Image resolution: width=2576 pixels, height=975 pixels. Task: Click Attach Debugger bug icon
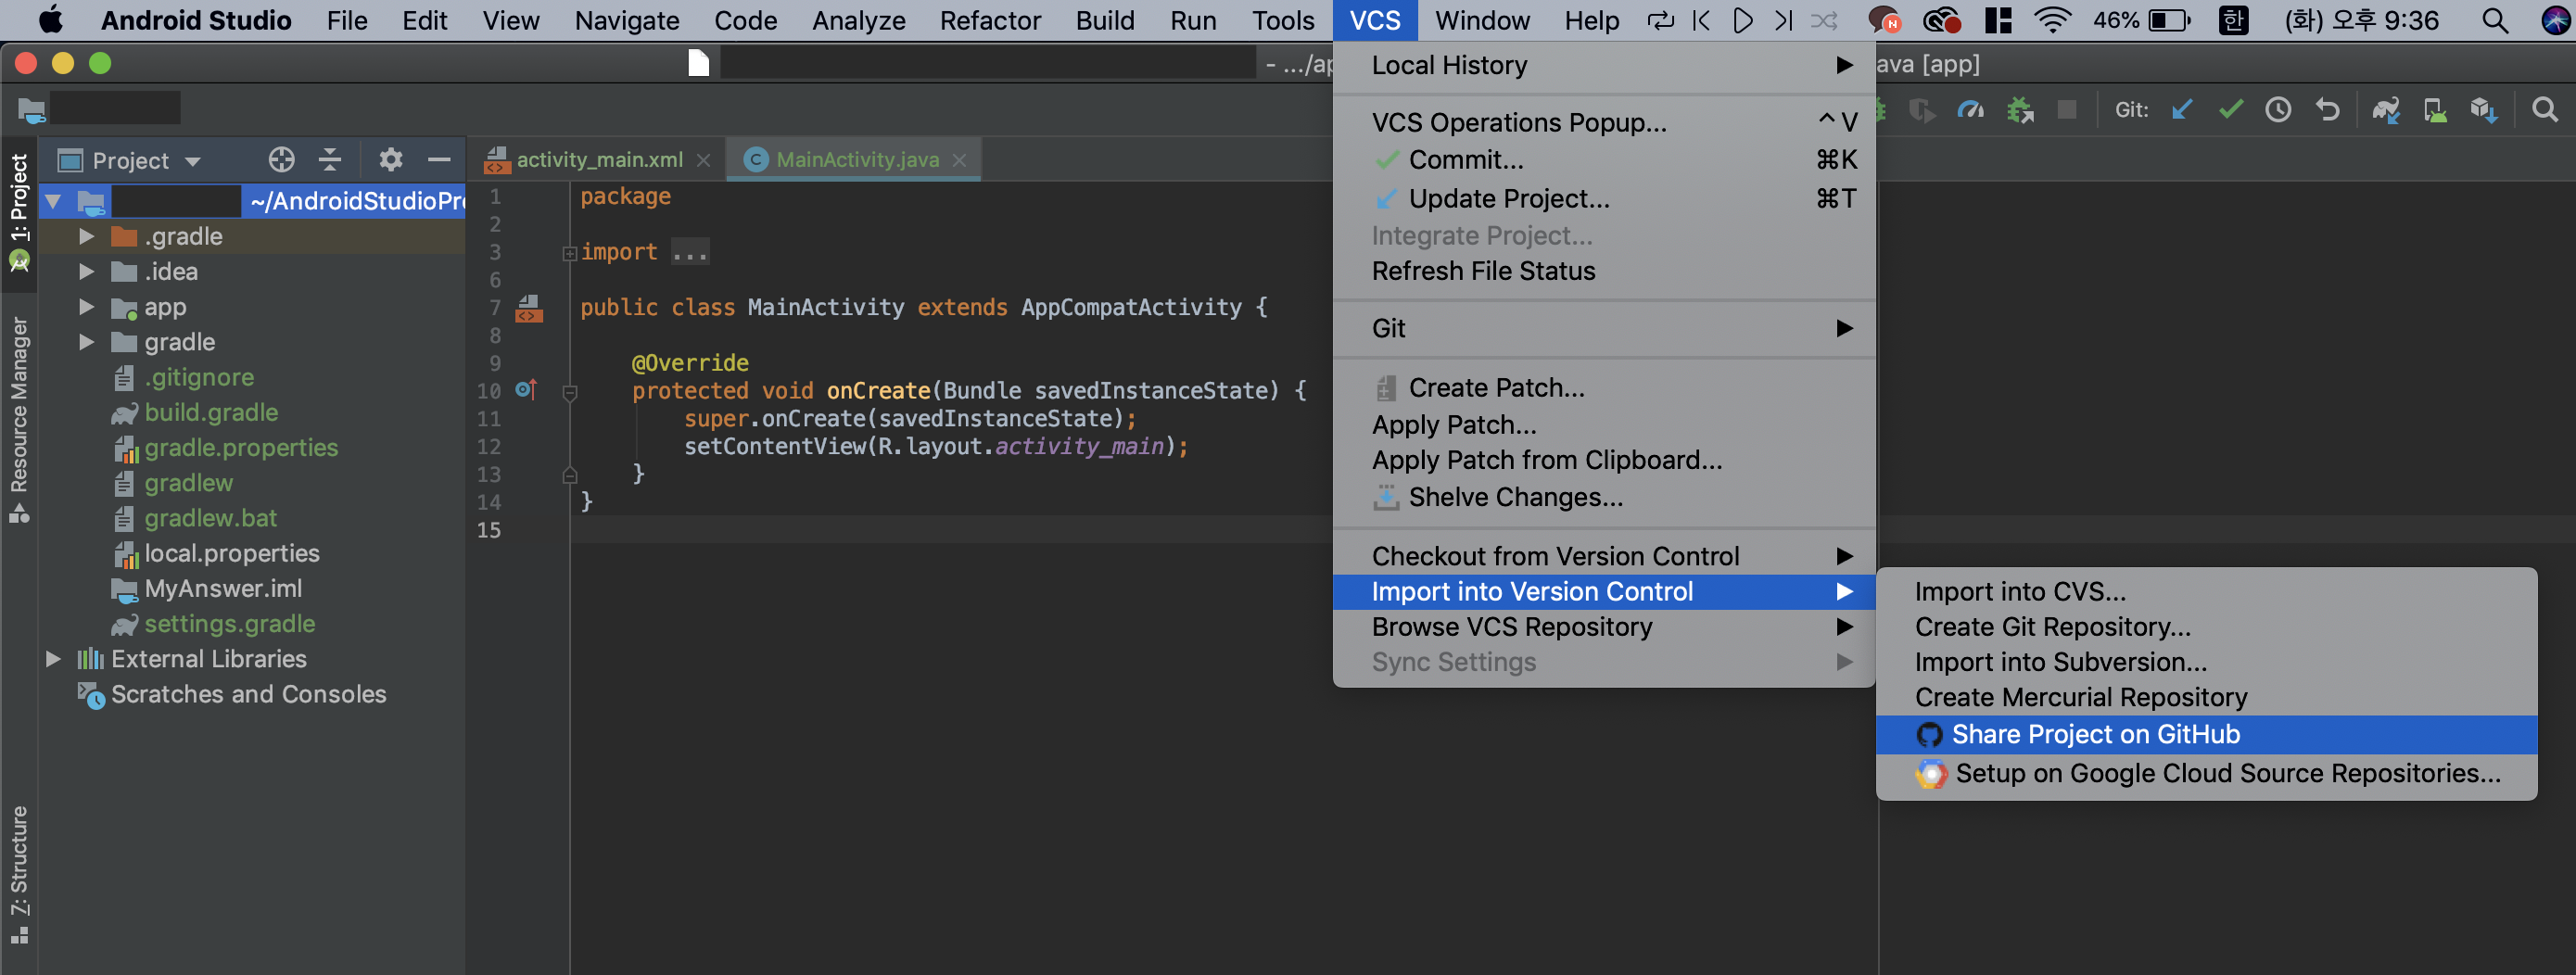point(2020,109)
